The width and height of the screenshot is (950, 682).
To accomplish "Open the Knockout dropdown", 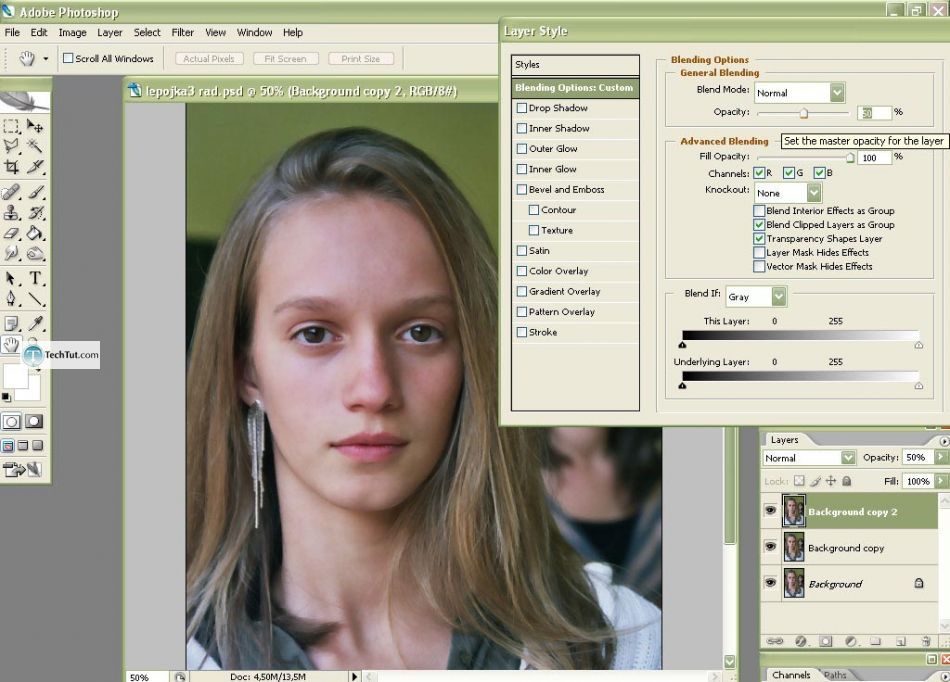I will pyautogui.click(x=814, y=193).
